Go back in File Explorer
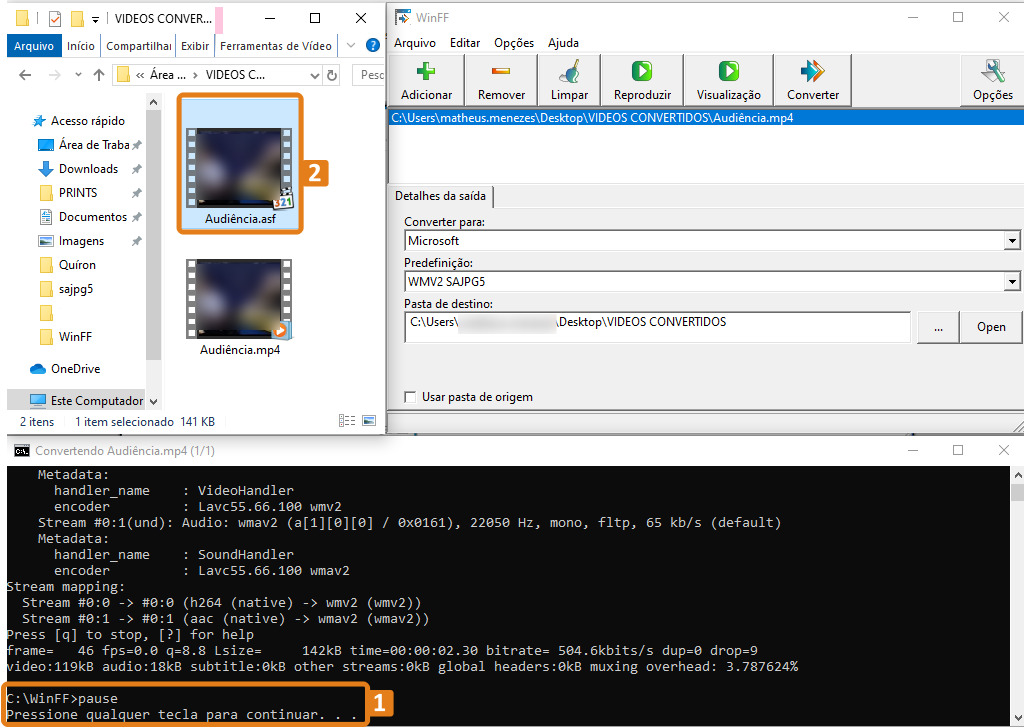This screenshot has width=1024, height=728. point(25,75)
